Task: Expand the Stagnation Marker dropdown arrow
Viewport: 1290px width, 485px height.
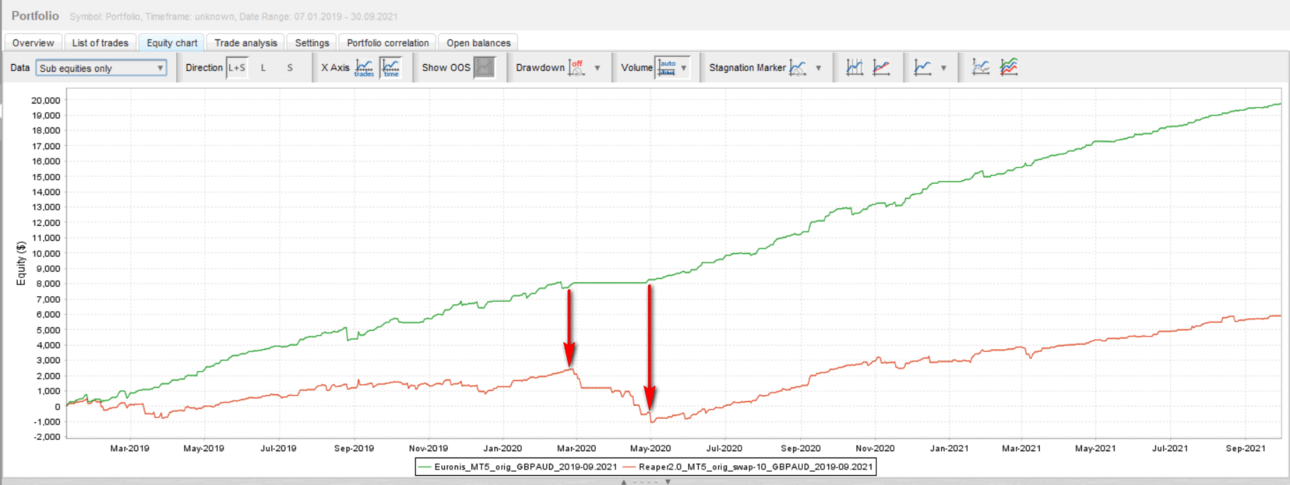Action: point(818,68)
